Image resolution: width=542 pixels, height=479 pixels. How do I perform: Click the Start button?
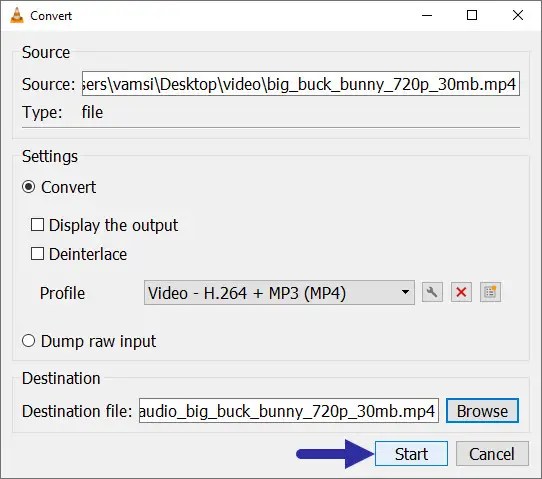pos(411,454)
